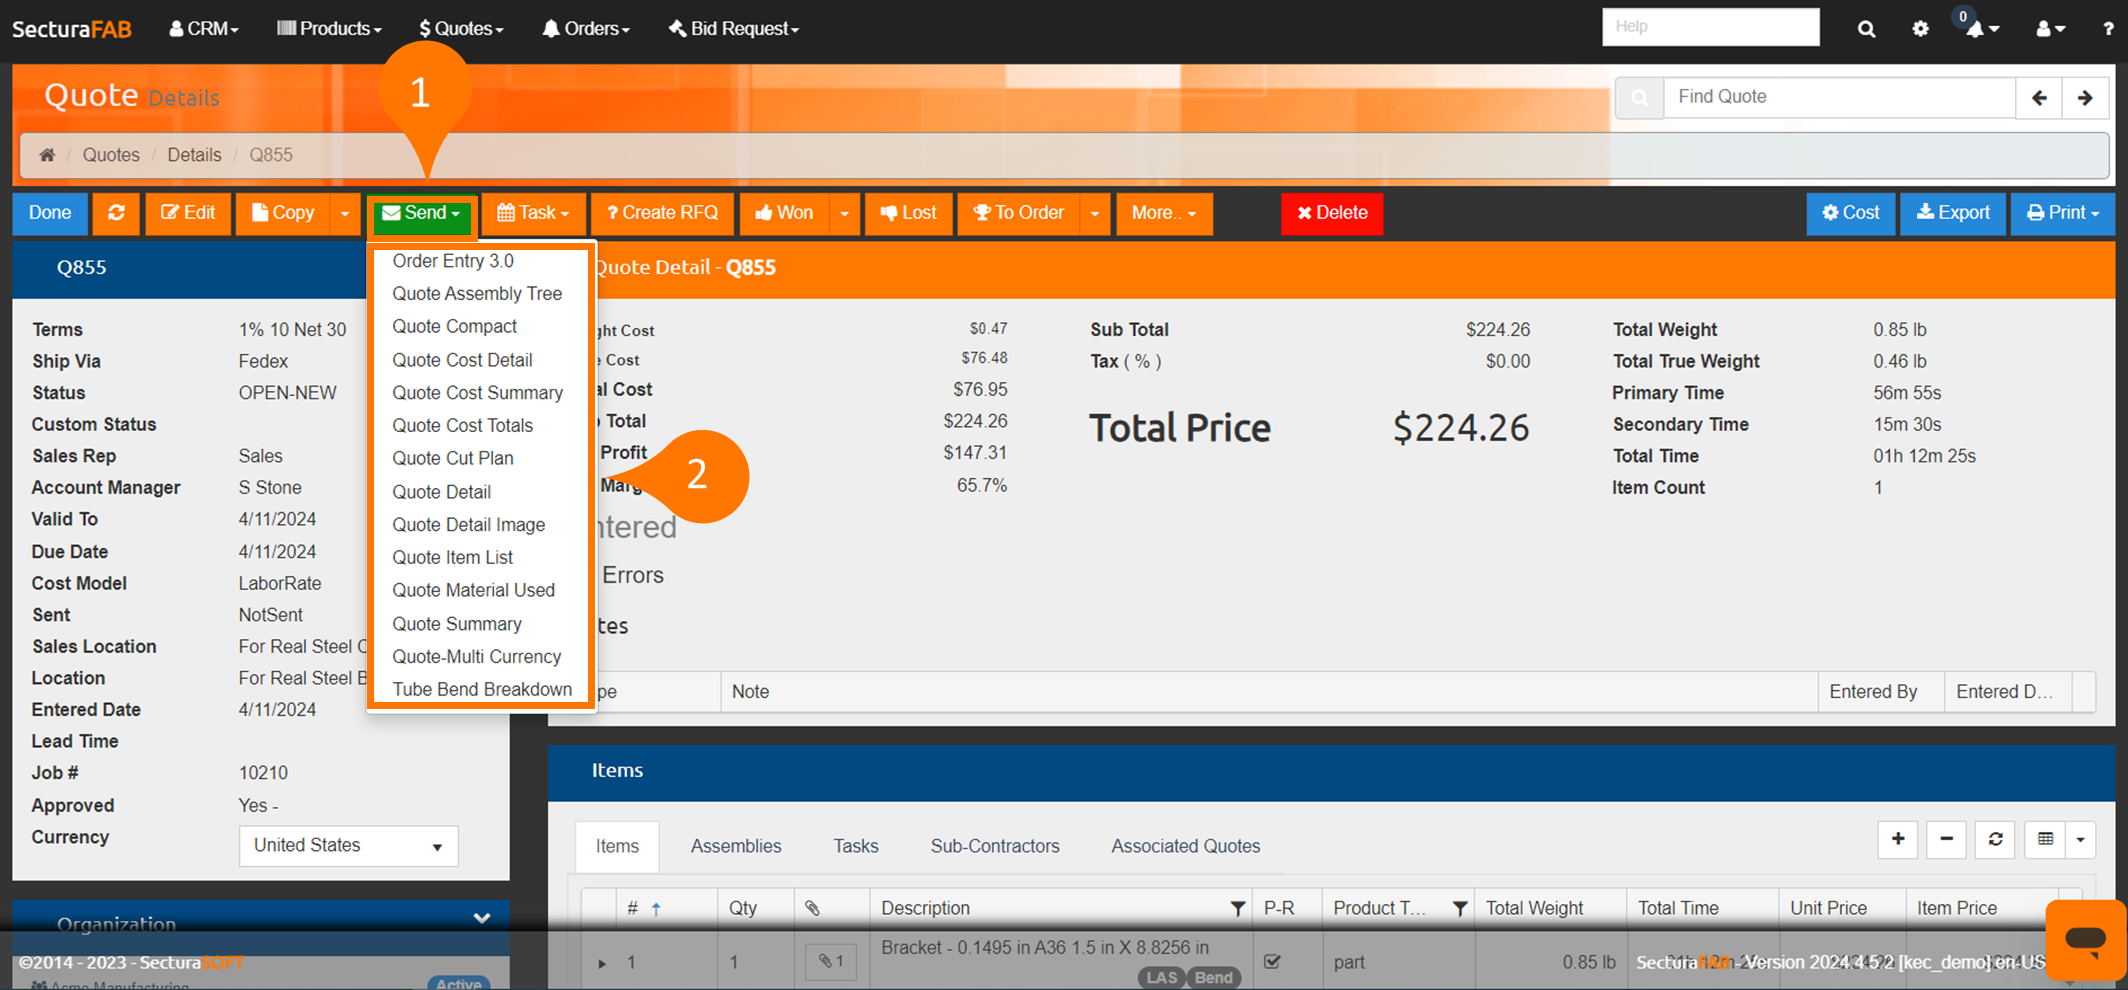
Task: Open the settings gear icon
Action: click(x=1920, y=29)
